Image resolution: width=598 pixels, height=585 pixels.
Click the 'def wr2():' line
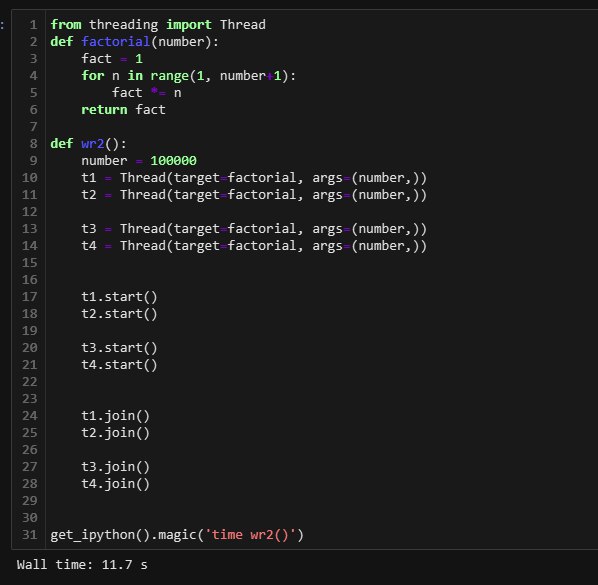click(88, 144)
